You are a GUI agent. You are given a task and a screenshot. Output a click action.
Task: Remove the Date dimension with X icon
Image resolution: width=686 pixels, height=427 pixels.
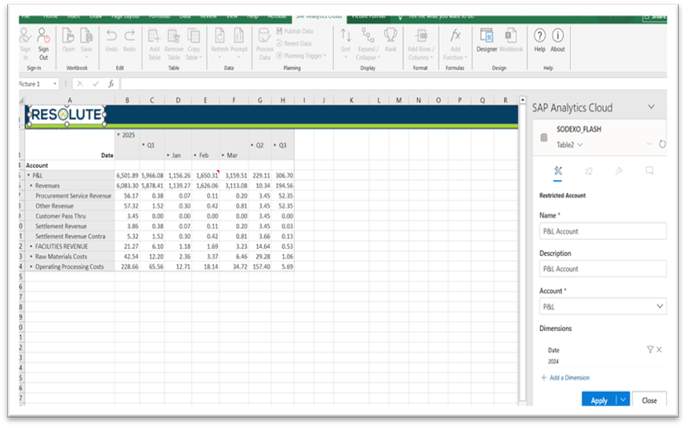(659, 349)
